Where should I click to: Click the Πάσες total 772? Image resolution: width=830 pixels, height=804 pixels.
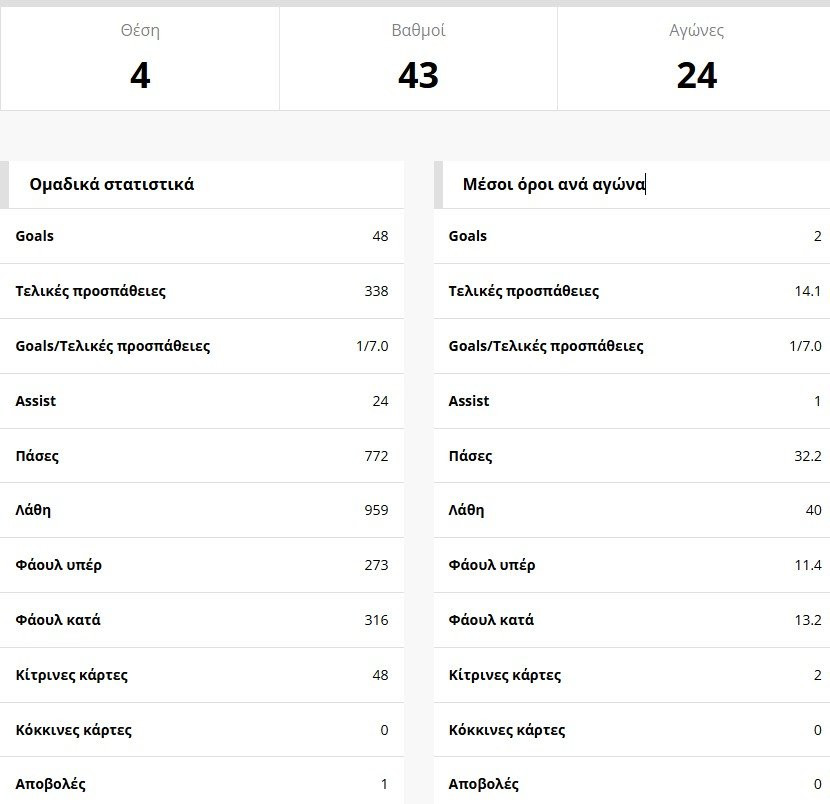pos(376,456)
